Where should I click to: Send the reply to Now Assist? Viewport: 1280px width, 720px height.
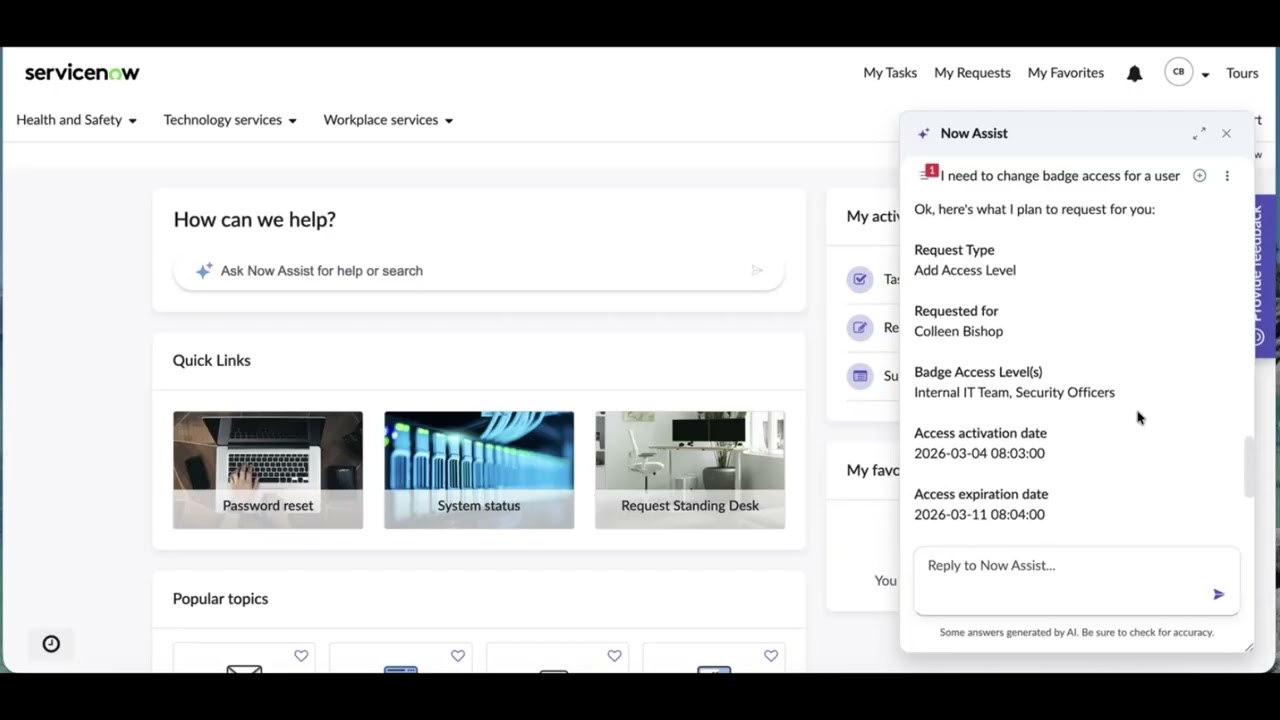click(1218, 594)
